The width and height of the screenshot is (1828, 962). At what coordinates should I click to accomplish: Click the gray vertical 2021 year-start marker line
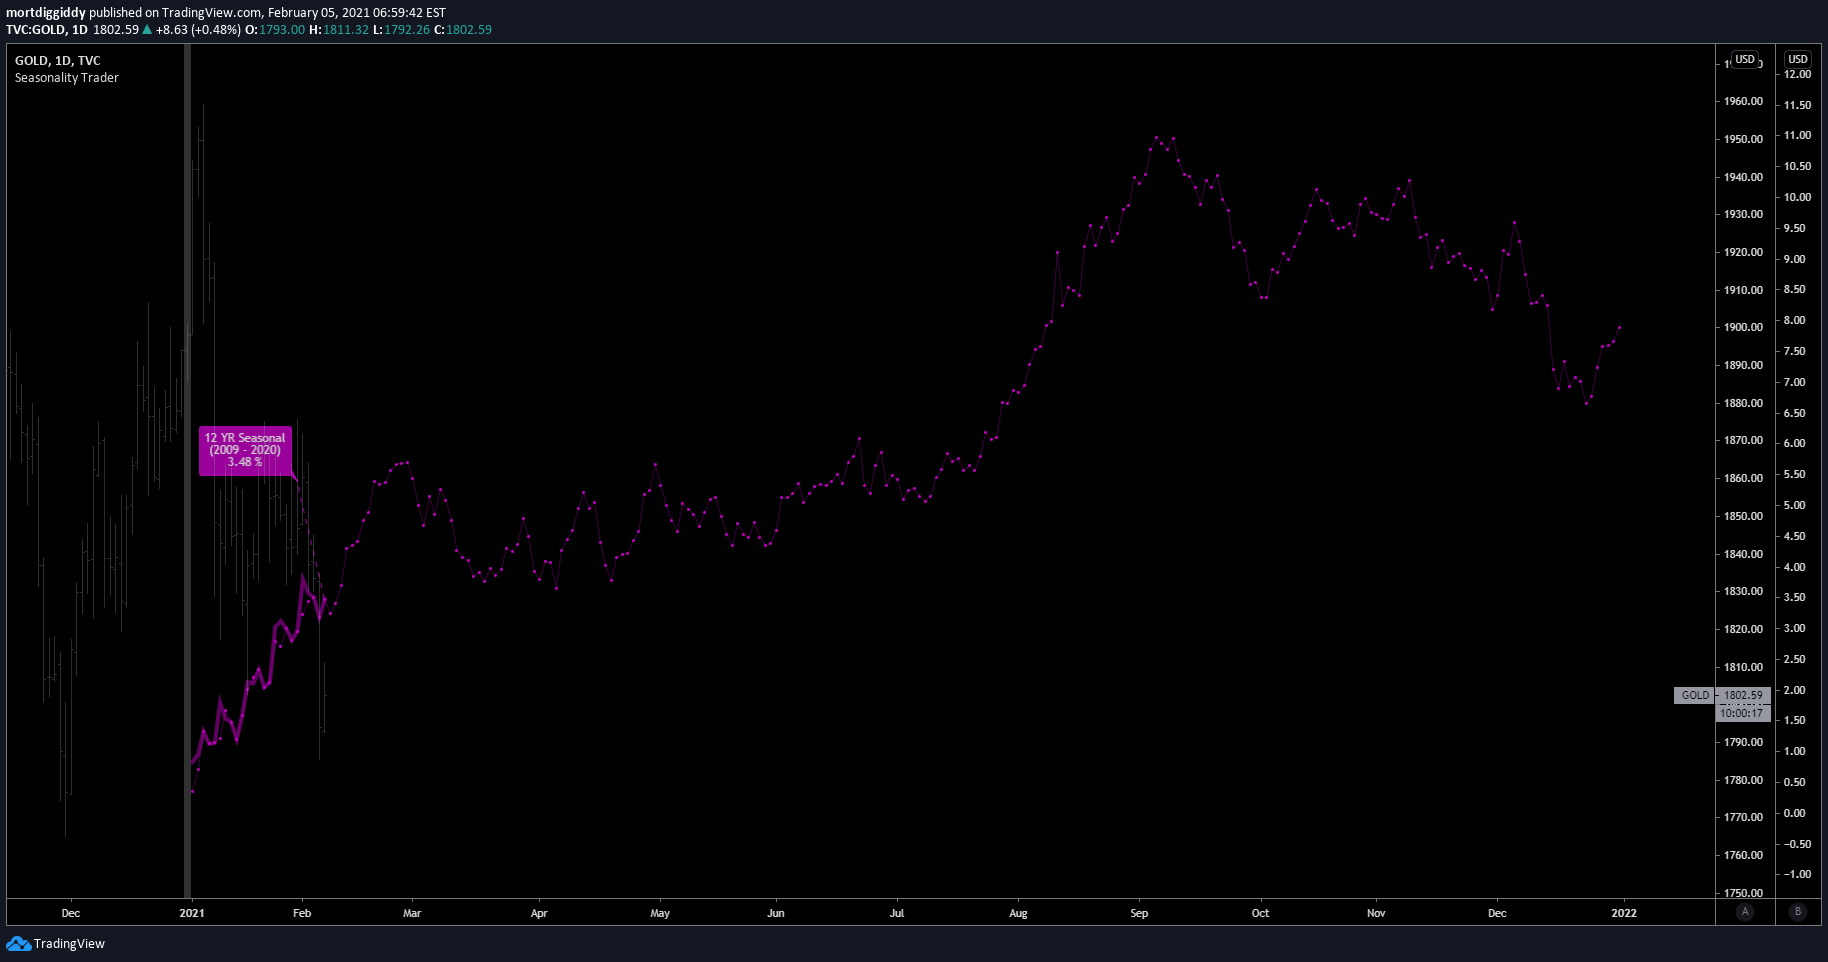click(187, 471)
